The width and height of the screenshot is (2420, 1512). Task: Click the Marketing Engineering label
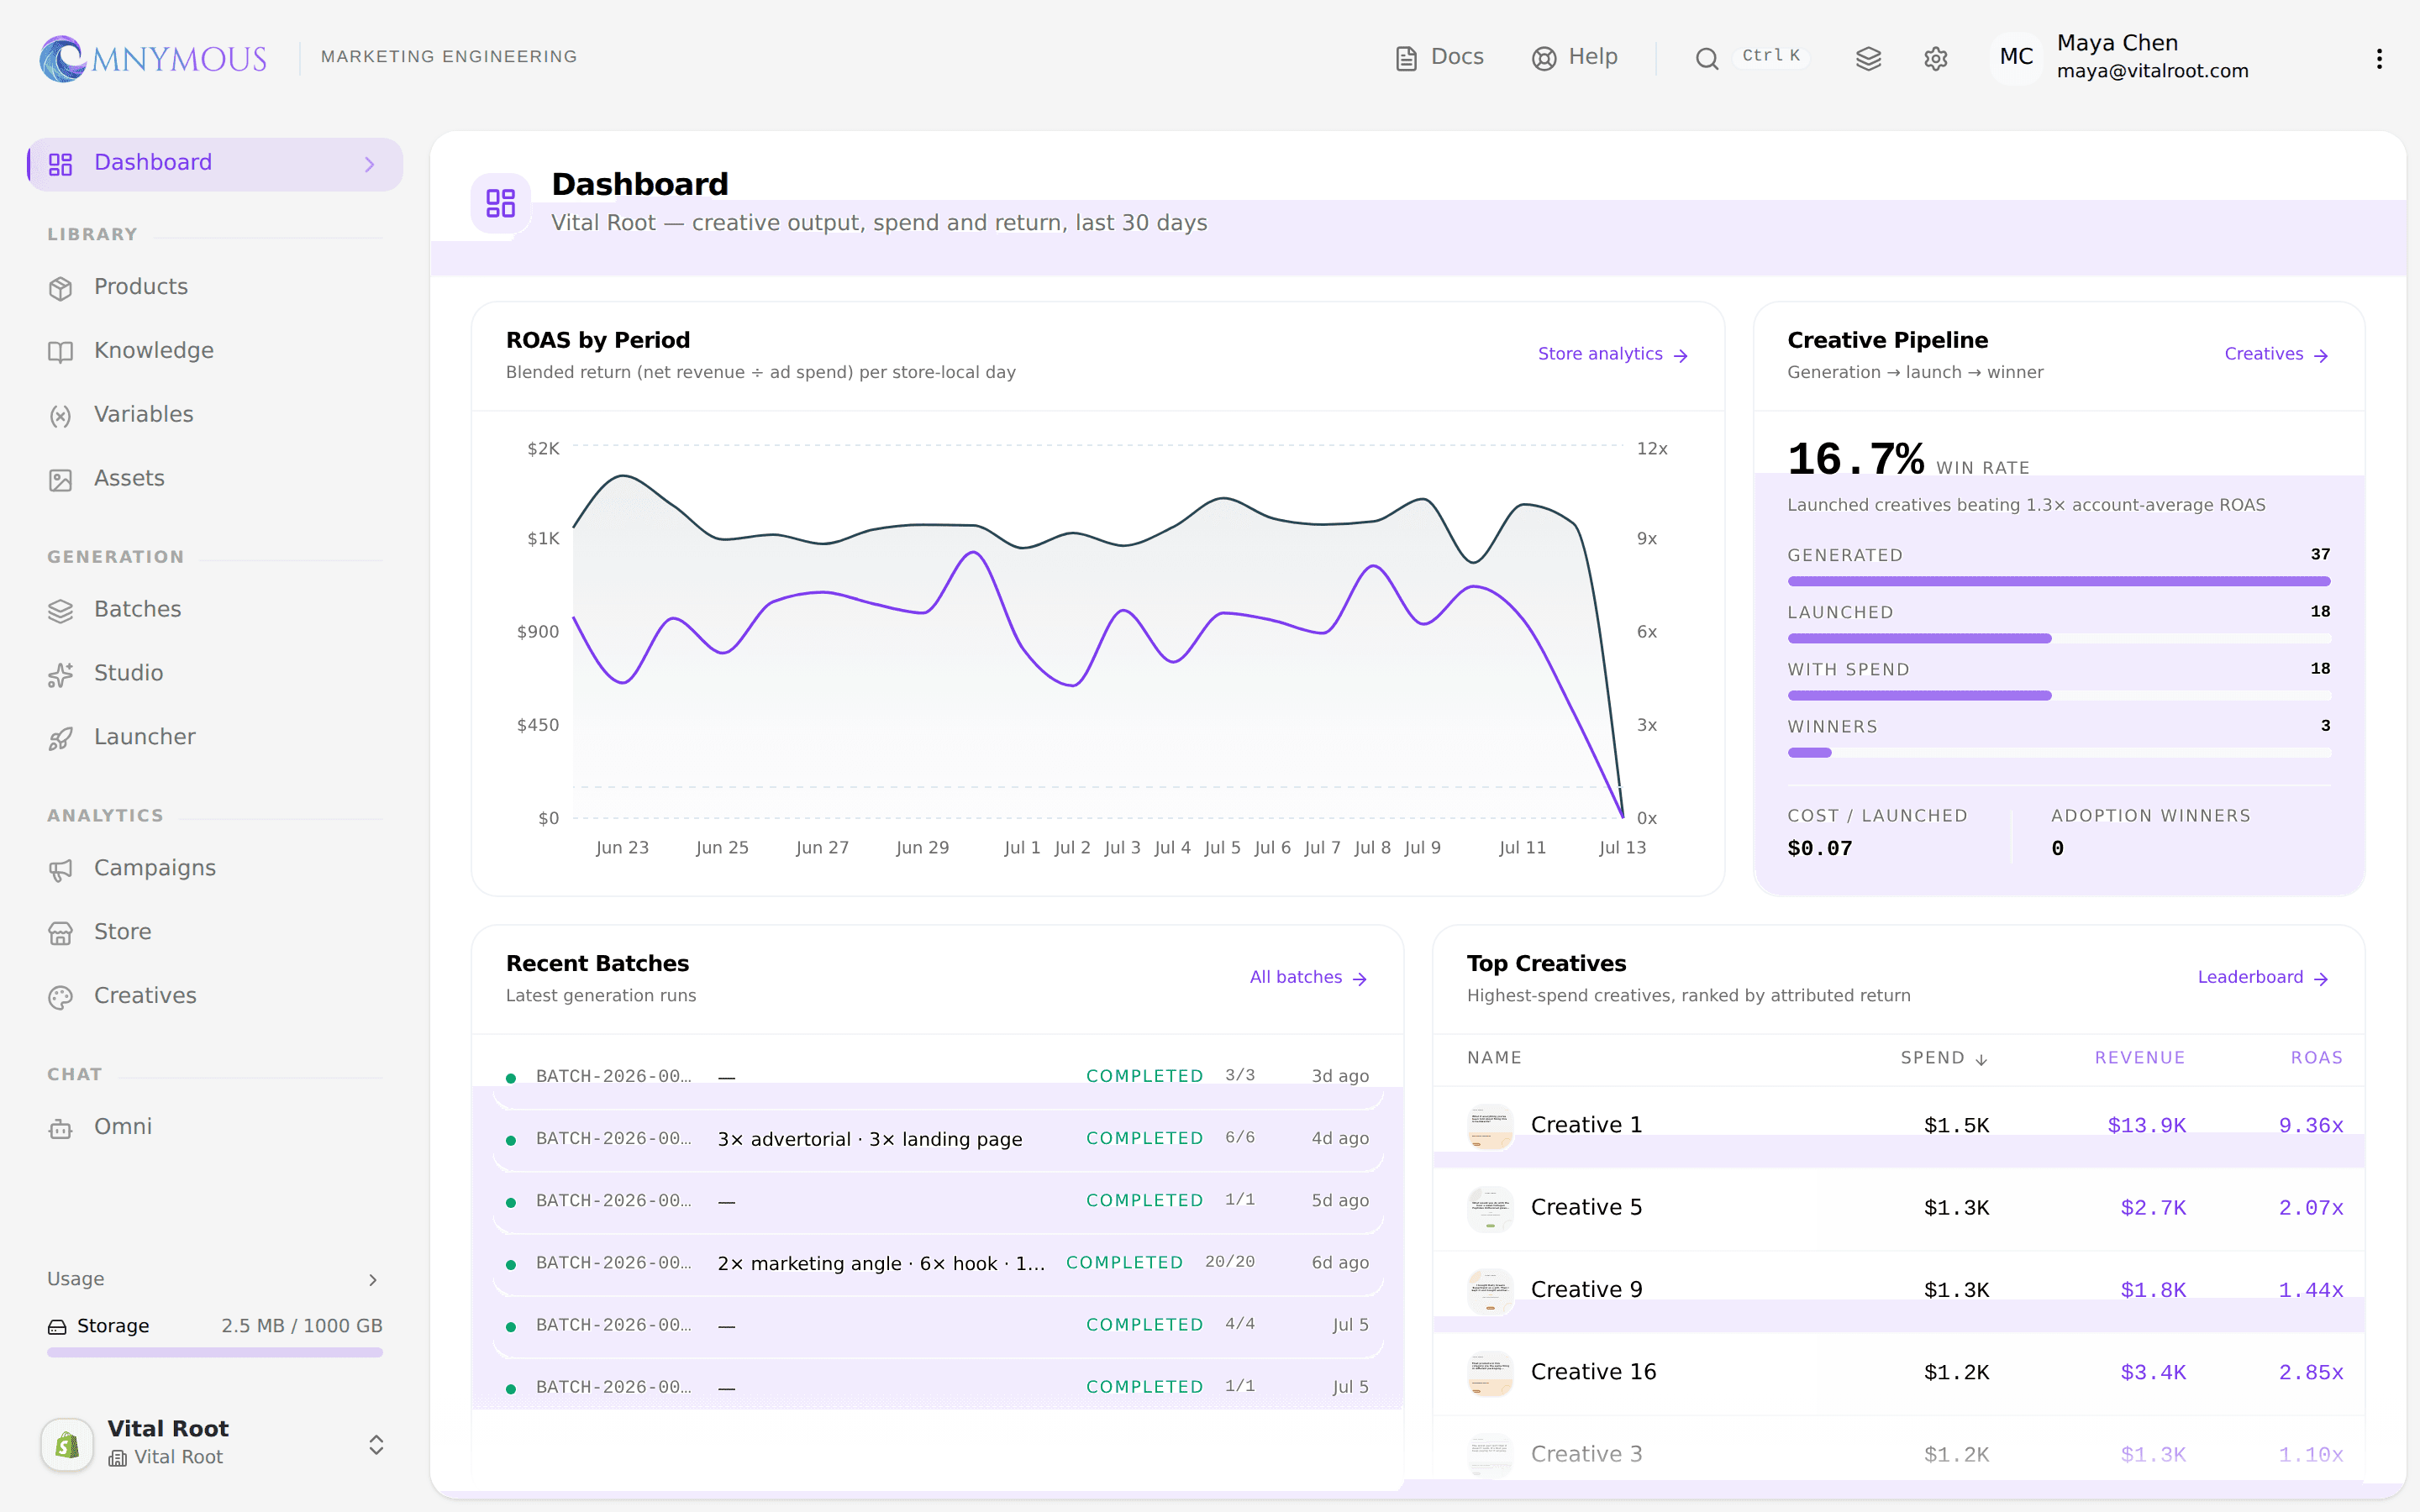click(449, 57)
